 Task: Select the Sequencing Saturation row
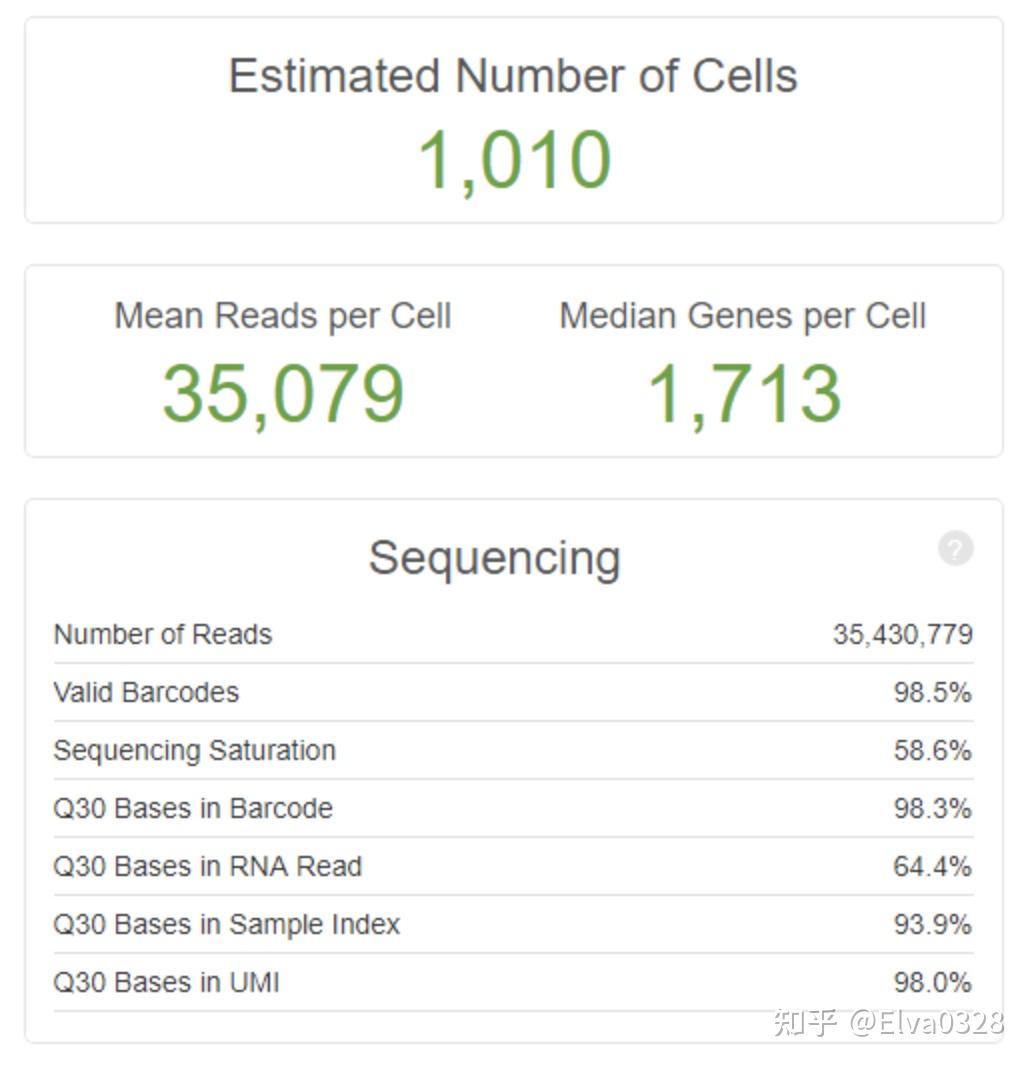click(194, 750)
